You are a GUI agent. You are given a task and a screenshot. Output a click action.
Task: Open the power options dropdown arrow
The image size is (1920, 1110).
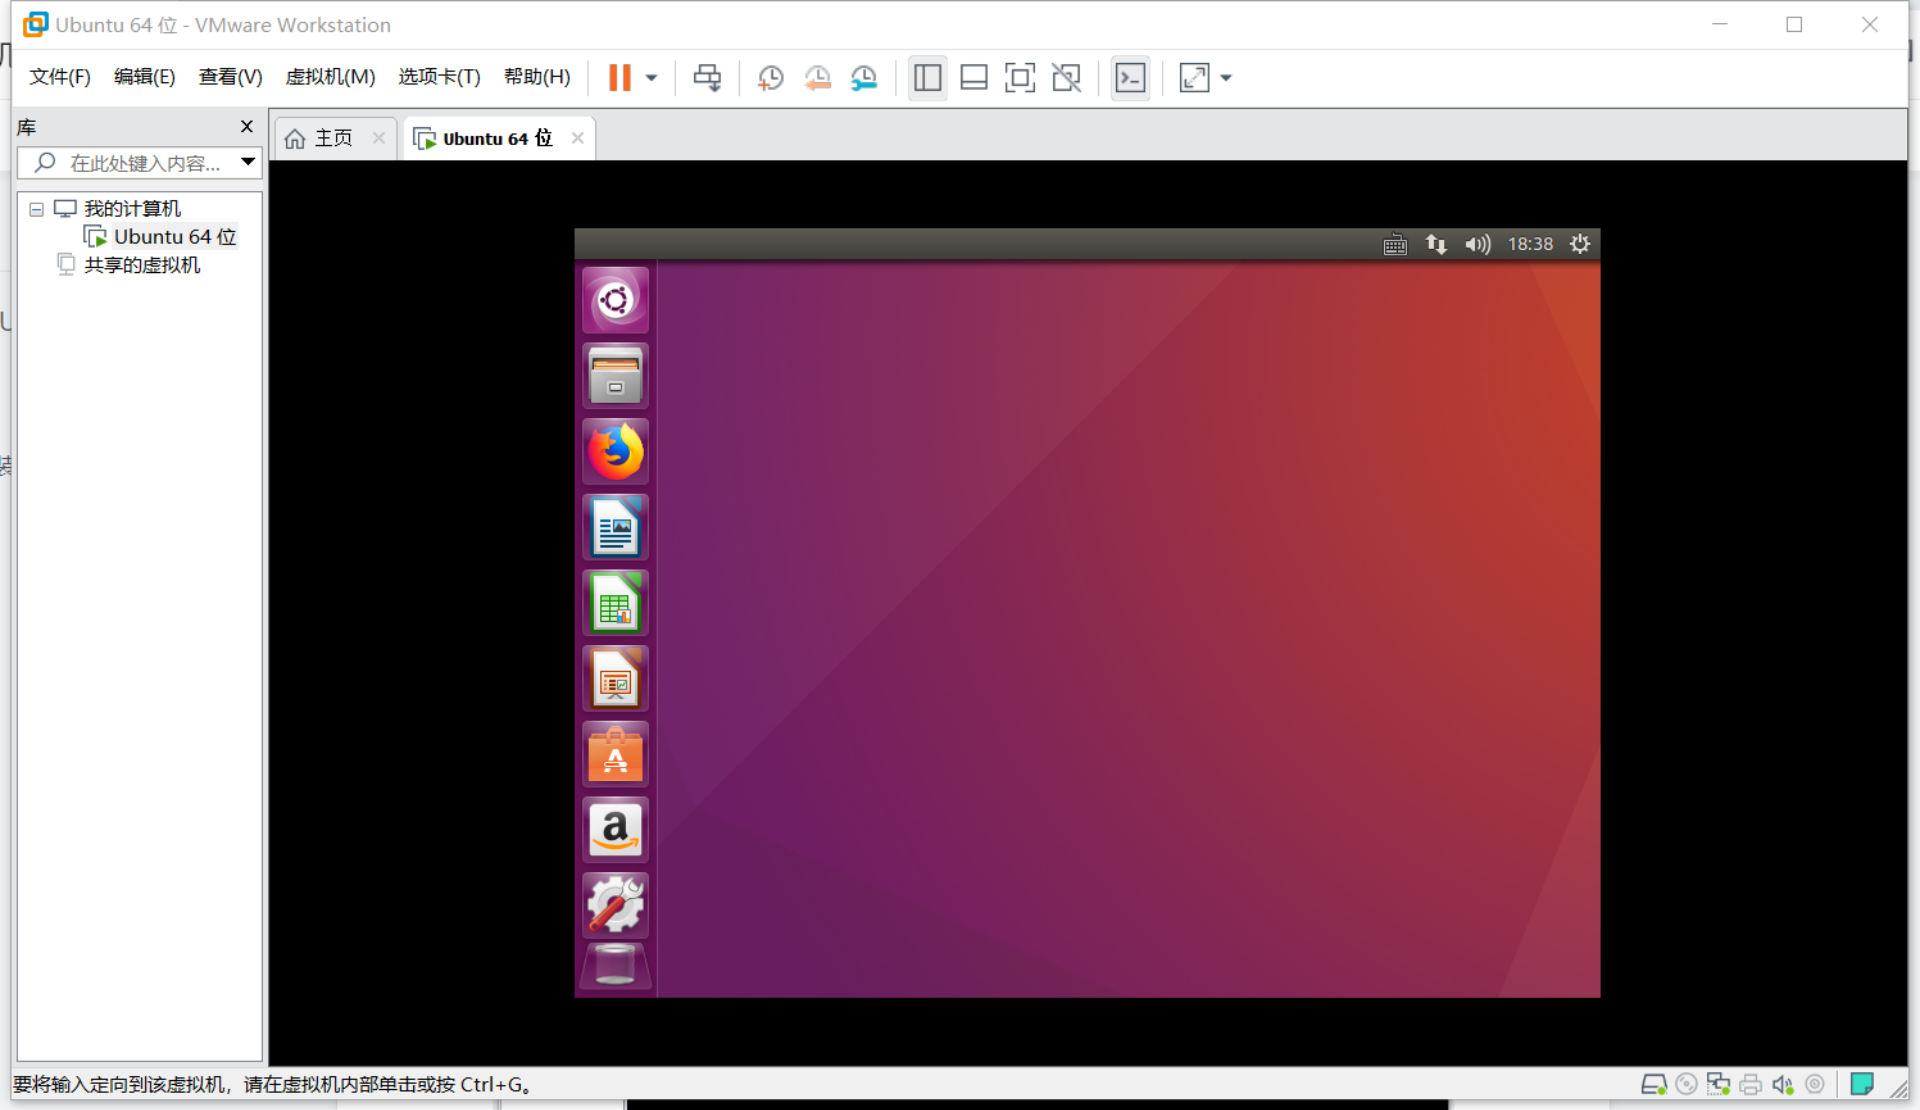(x=651, y=78)
